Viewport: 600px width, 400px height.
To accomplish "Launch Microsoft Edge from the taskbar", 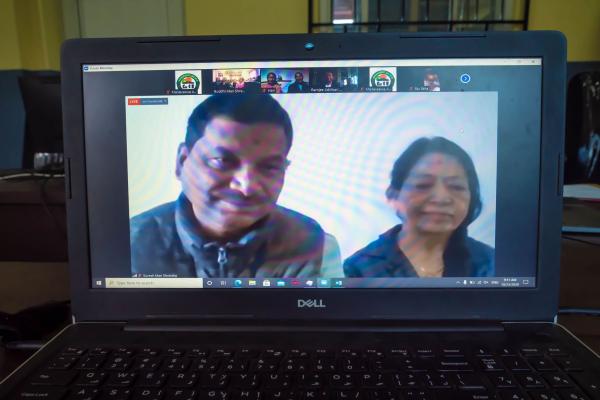I will click(x=237, y=283).
